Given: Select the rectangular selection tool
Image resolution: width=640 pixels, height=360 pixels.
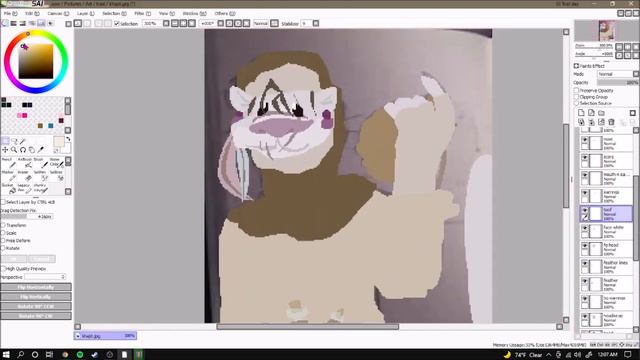Looking at the screenshot, I should point(5,141).
